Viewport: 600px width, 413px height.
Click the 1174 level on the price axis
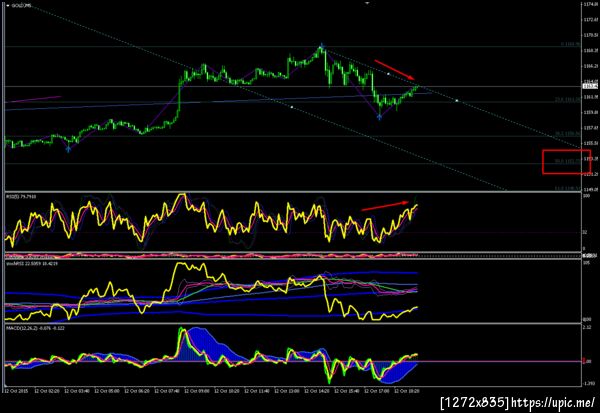tap(590, 4)
